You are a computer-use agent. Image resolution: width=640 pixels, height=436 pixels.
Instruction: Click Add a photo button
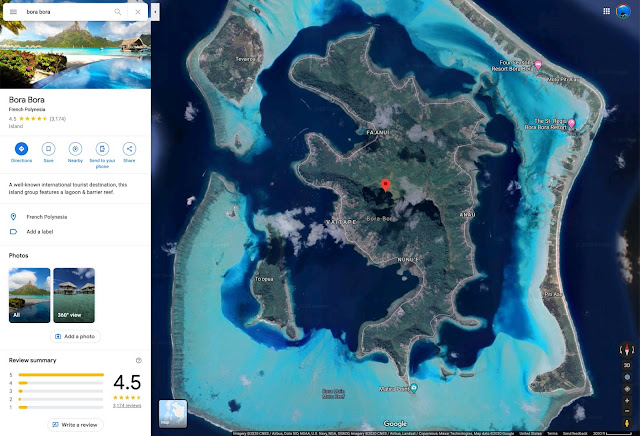click(x=75, y=336)
